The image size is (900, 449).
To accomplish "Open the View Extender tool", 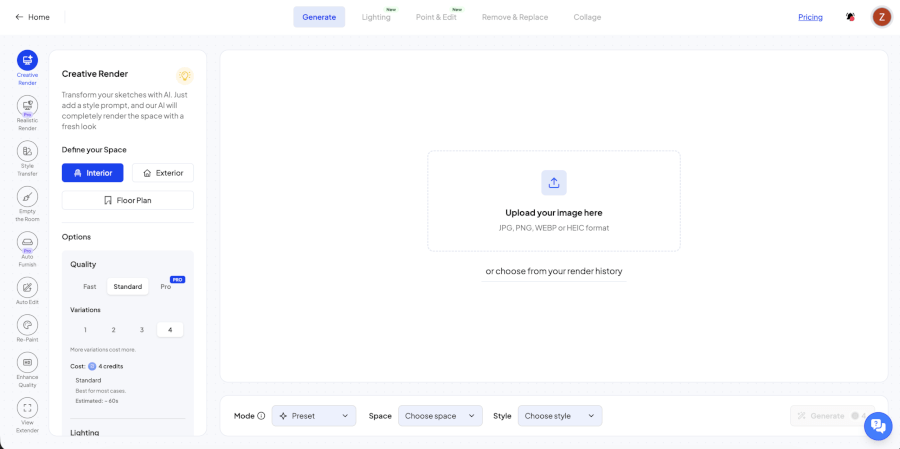I will pyautogui.click(x=27, y=408).
